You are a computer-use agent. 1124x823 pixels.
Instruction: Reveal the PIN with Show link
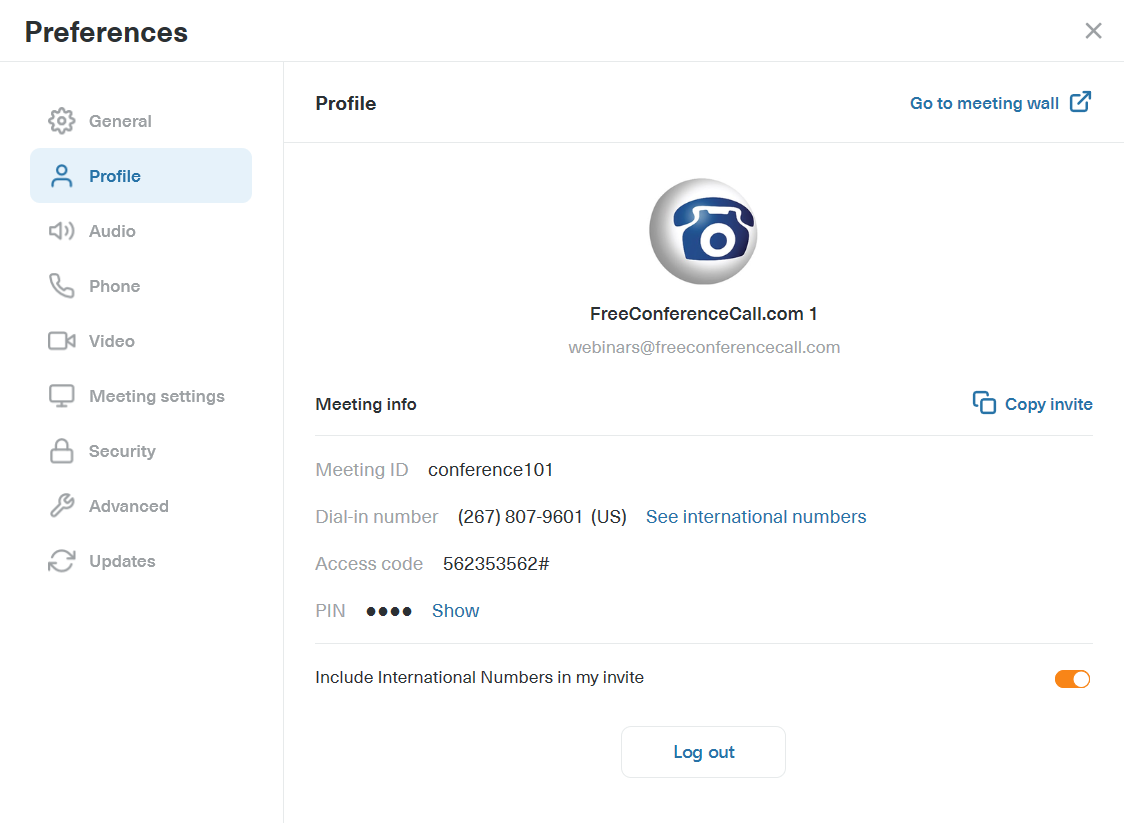point(455,611)
